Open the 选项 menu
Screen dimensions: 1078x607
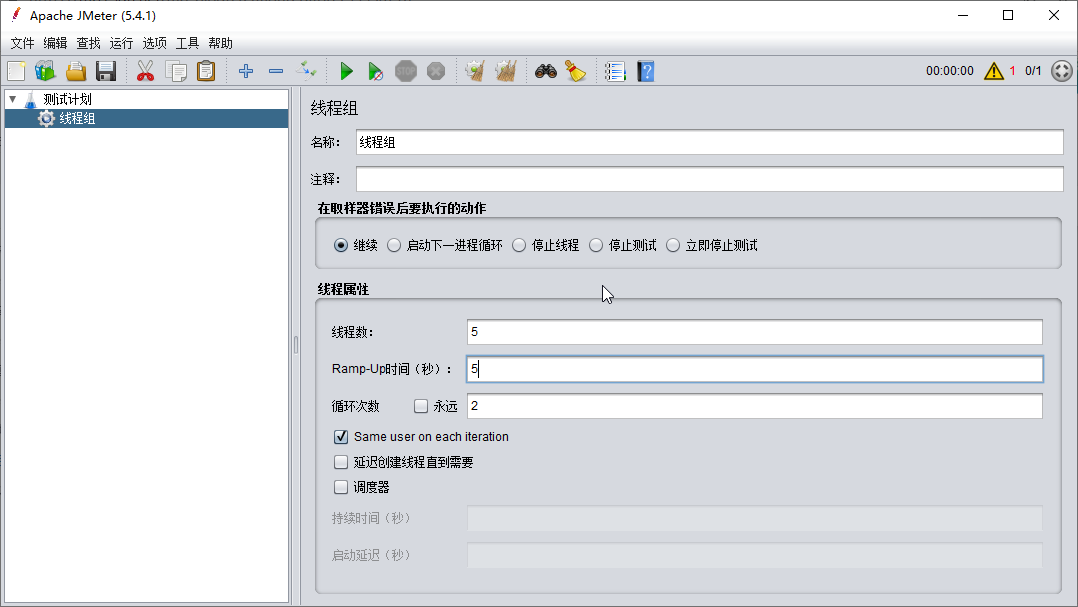(154, 43)
